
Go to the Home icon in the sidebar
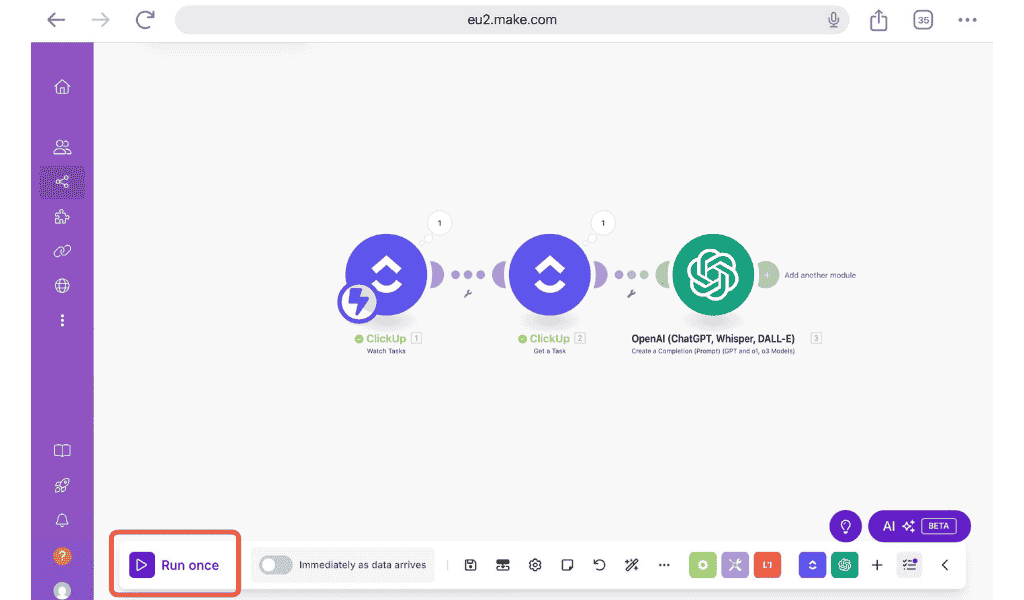62,87
